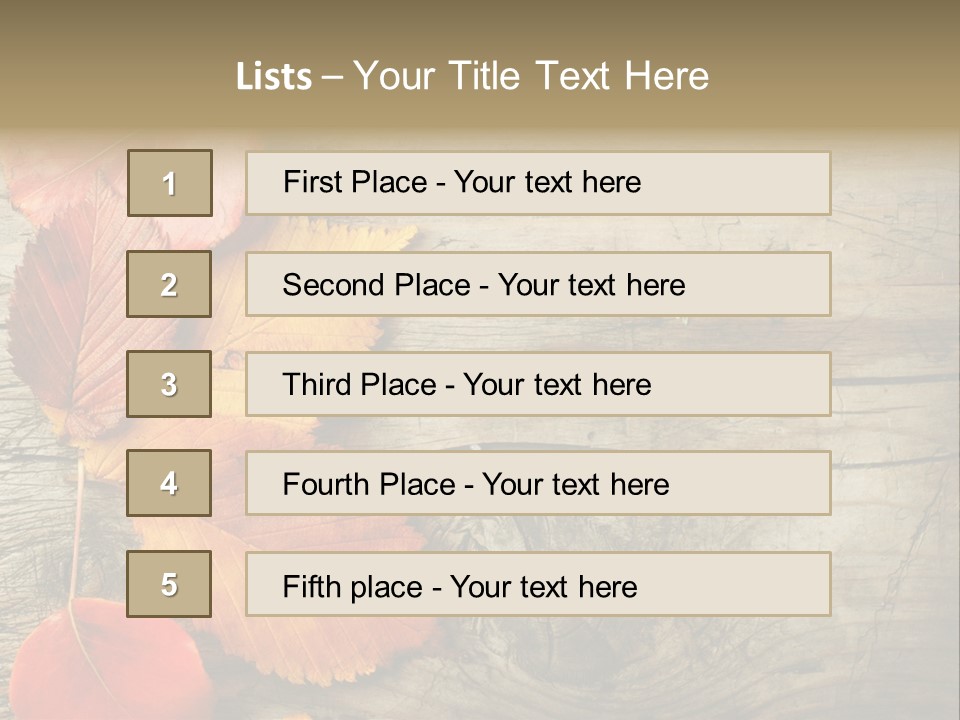
Task: Select the number 4 square
Action: tap(169, 483)
